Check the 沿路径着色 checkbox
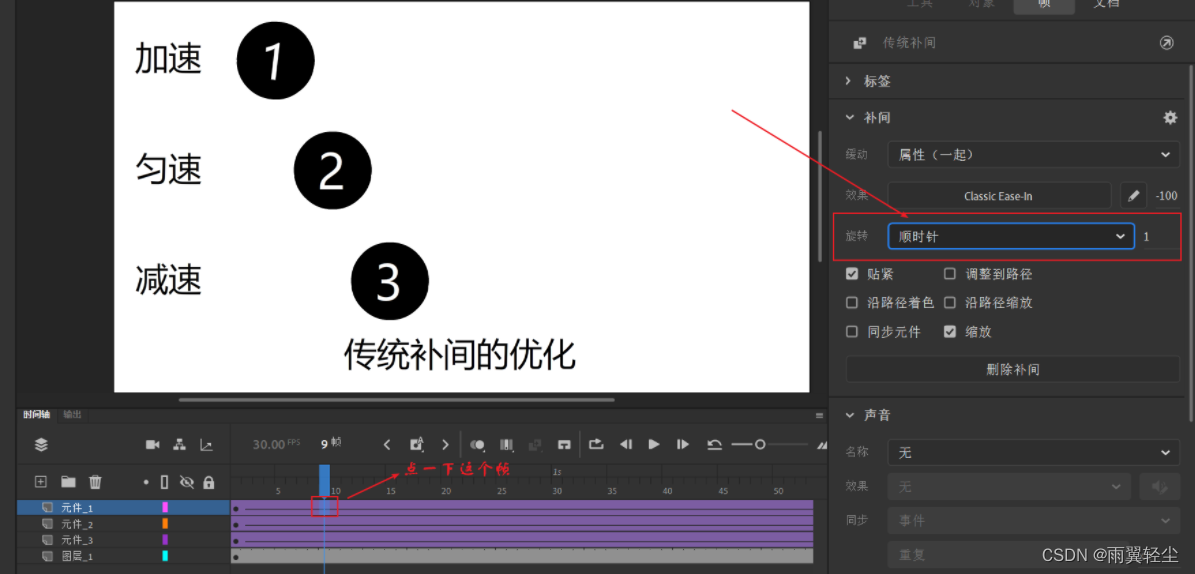The image size is (1195, 574). 852,303
